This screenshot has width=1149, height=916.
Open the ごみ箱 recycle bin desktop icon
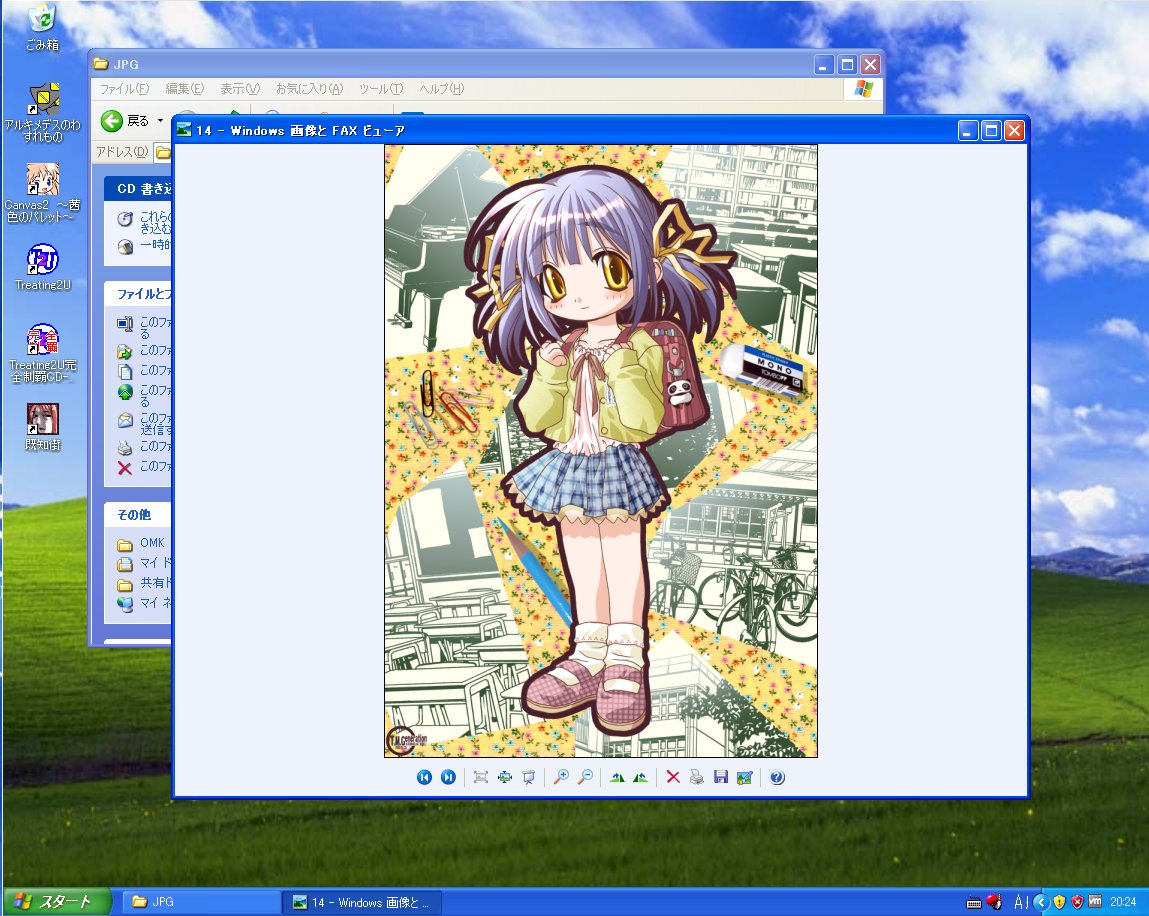pyautogui.click(x=43, y=28)
